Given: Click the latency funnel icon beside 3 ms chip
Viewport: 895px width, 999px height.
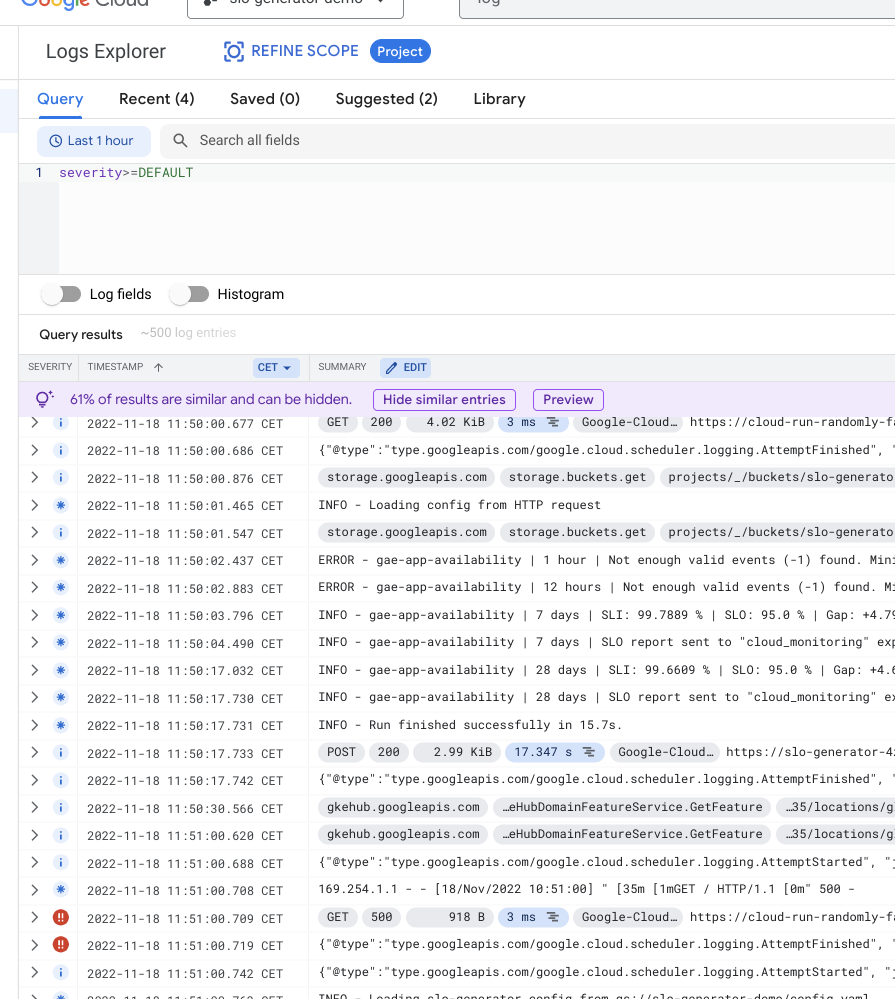Looking at the screenshot, I should pos(553,422).
